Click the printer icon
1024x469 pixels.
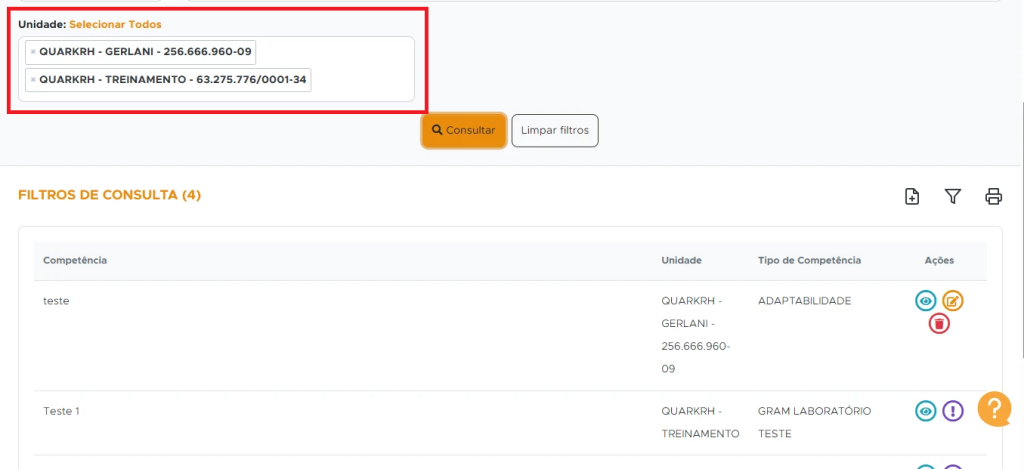click(x=993, y=197)
